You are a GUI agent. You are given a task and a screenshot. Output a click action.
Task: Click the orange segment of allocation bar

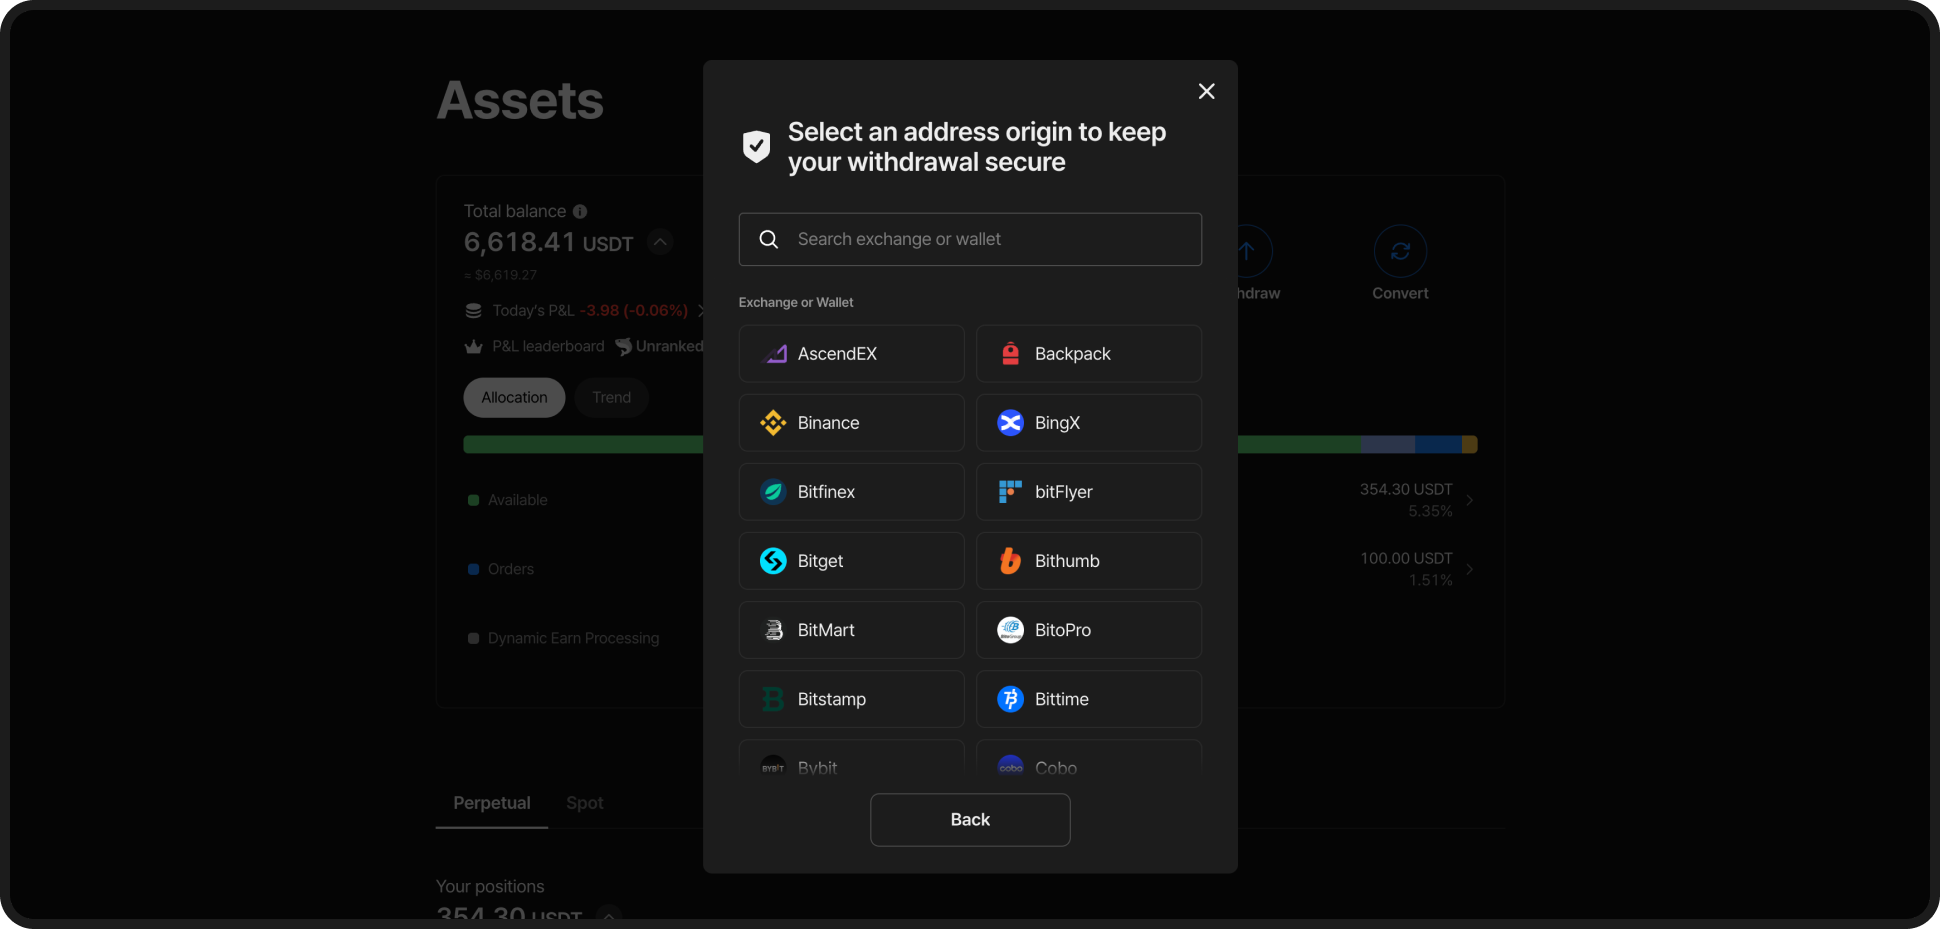click(x=1470, y=445)
